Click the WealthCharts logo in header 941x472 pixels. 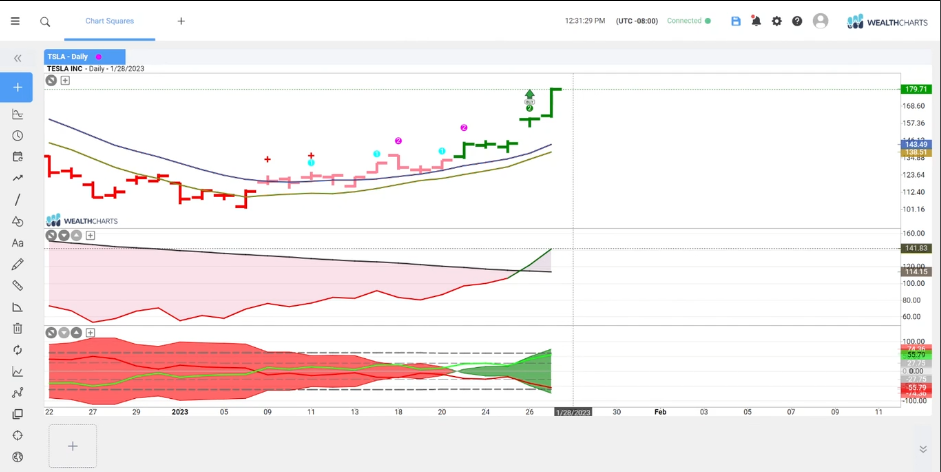(x=887, y=22)
